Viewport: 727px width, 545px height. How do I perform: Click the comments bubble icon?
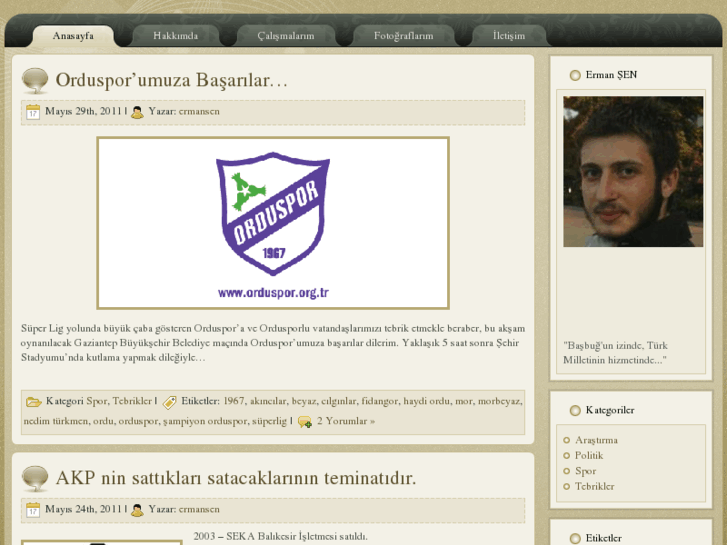(305, 422)
